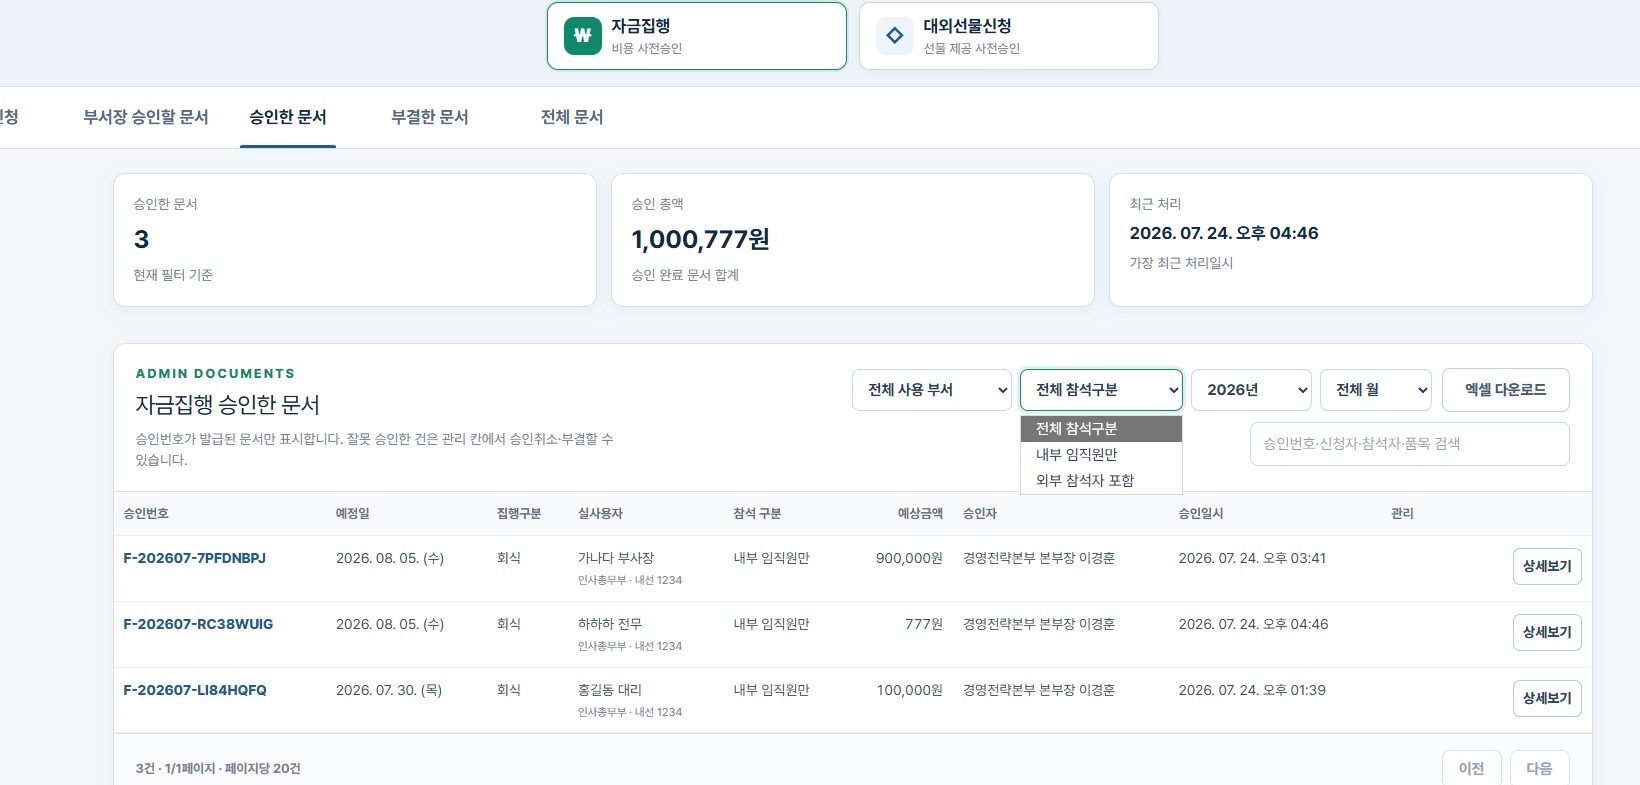Open the 2026년 year dropdown
The image size is (1640, 785).
[x=1251, y=390]
